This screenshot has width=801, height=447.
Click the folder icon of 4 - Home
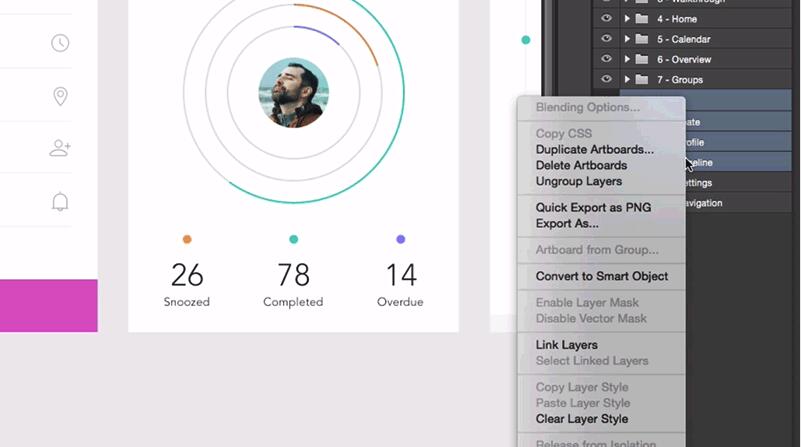[642, 19]
